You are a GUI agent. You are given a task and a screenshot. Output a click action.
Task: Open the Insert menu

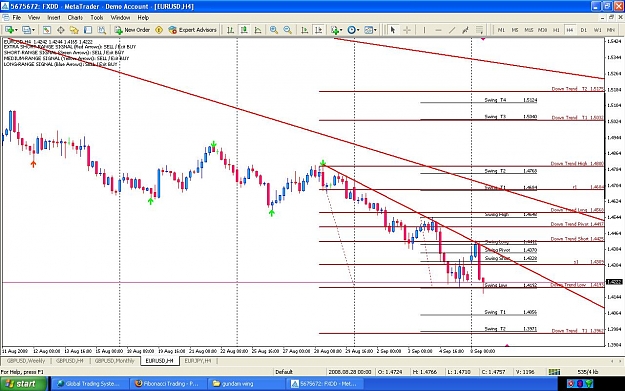(x=54, y=18)
